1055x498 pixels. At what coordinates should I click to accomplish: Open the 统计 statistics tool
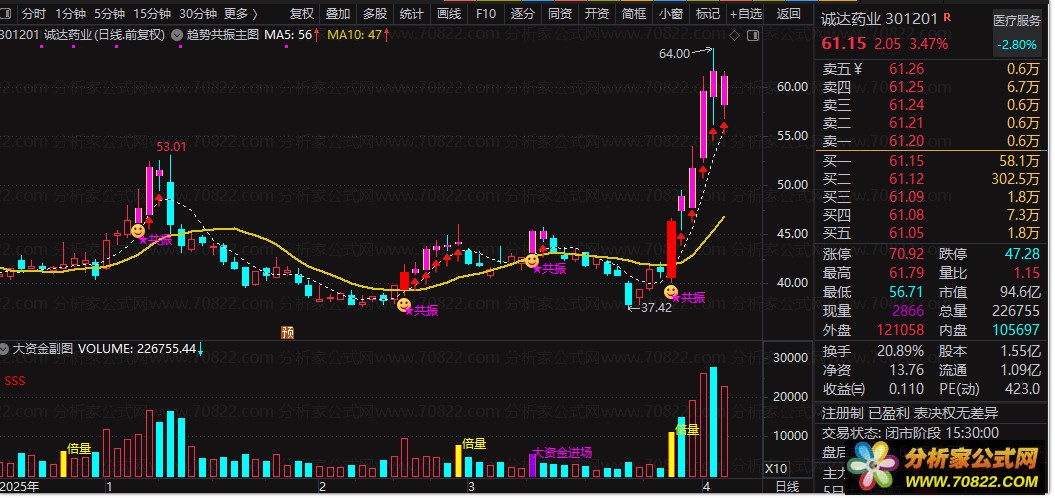click(412, 13)
